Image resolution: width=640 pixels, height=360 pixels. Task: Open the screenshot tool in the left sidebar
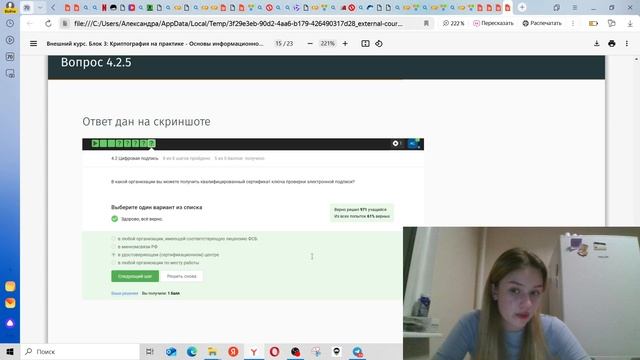pyautogui.click(x=10, y=73)
